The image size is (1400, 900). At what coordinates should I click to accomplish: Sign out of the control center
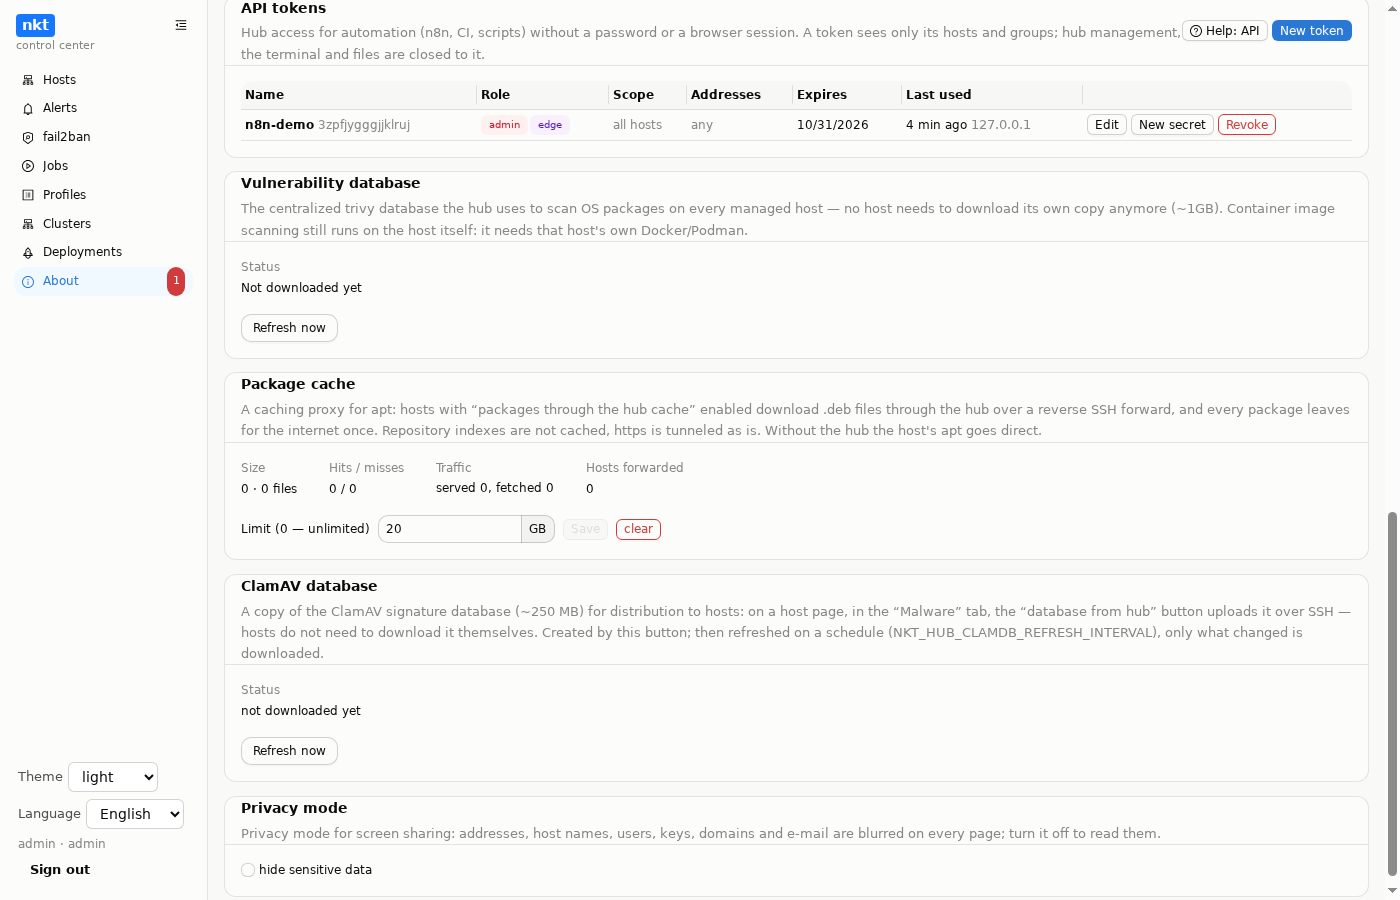(x=60, y=870)
